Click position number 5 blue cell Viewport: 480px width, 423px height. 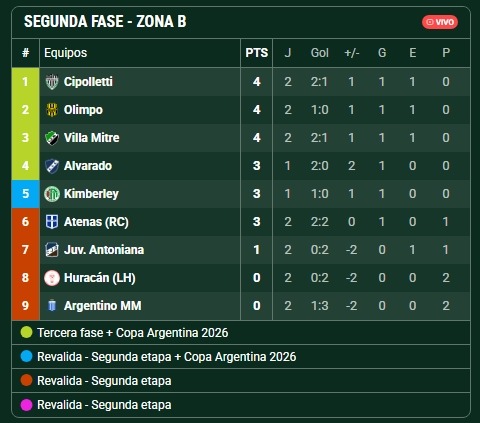point(26,194)
